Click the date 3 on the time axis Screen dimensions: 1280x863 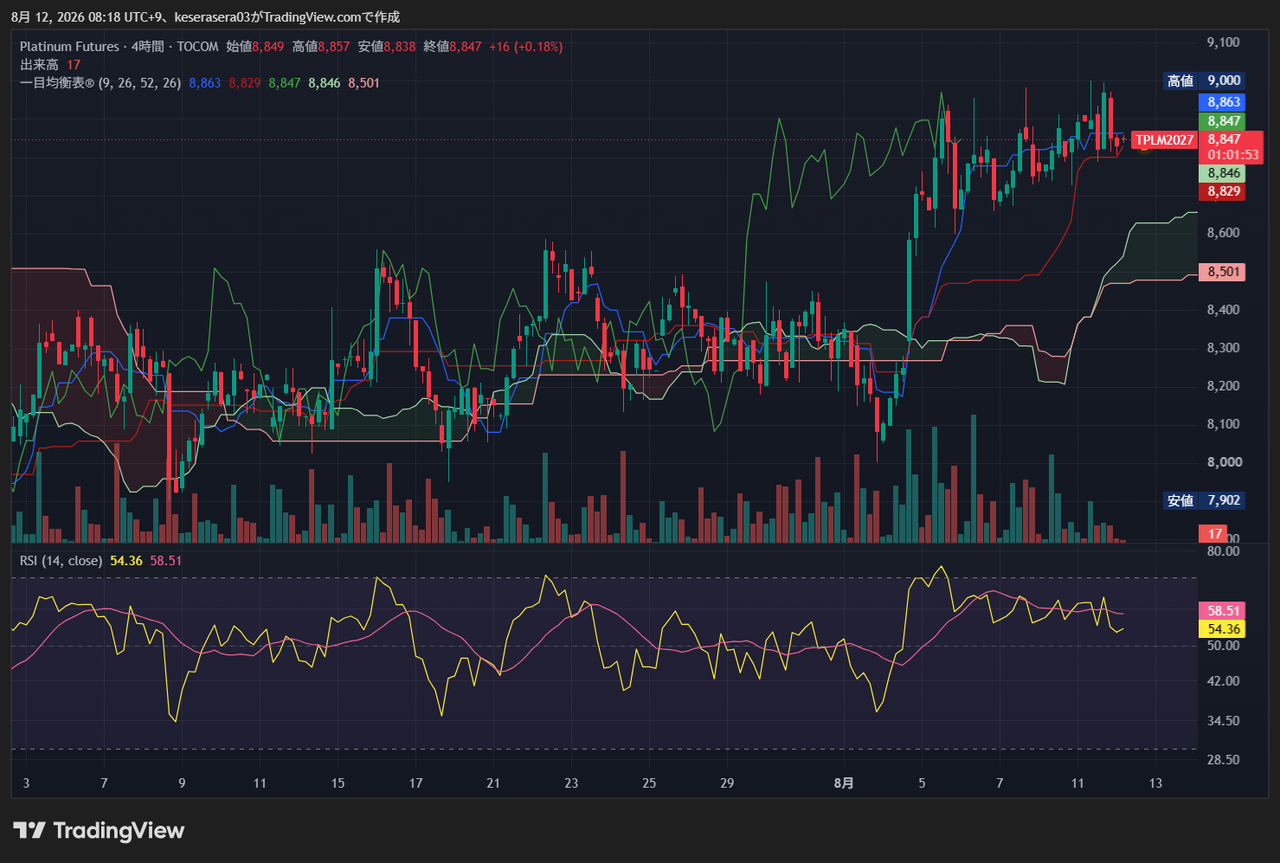[26, 783]
